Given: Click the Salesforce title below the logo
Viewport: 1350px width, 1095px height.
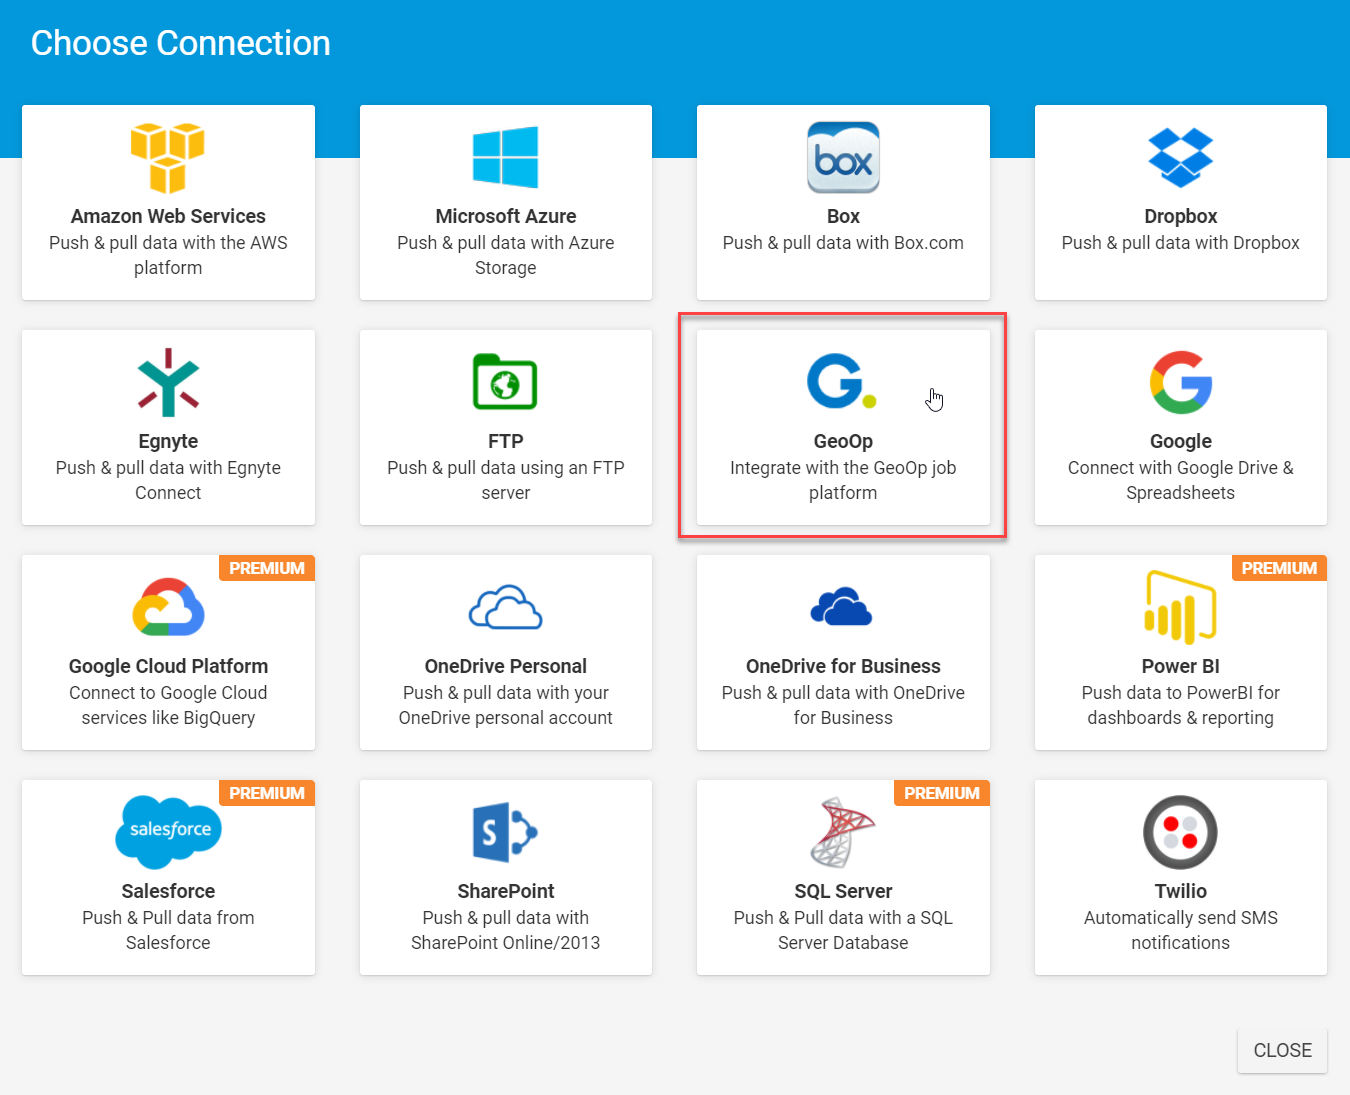Looking at the screenshot, I should (168, 891).
